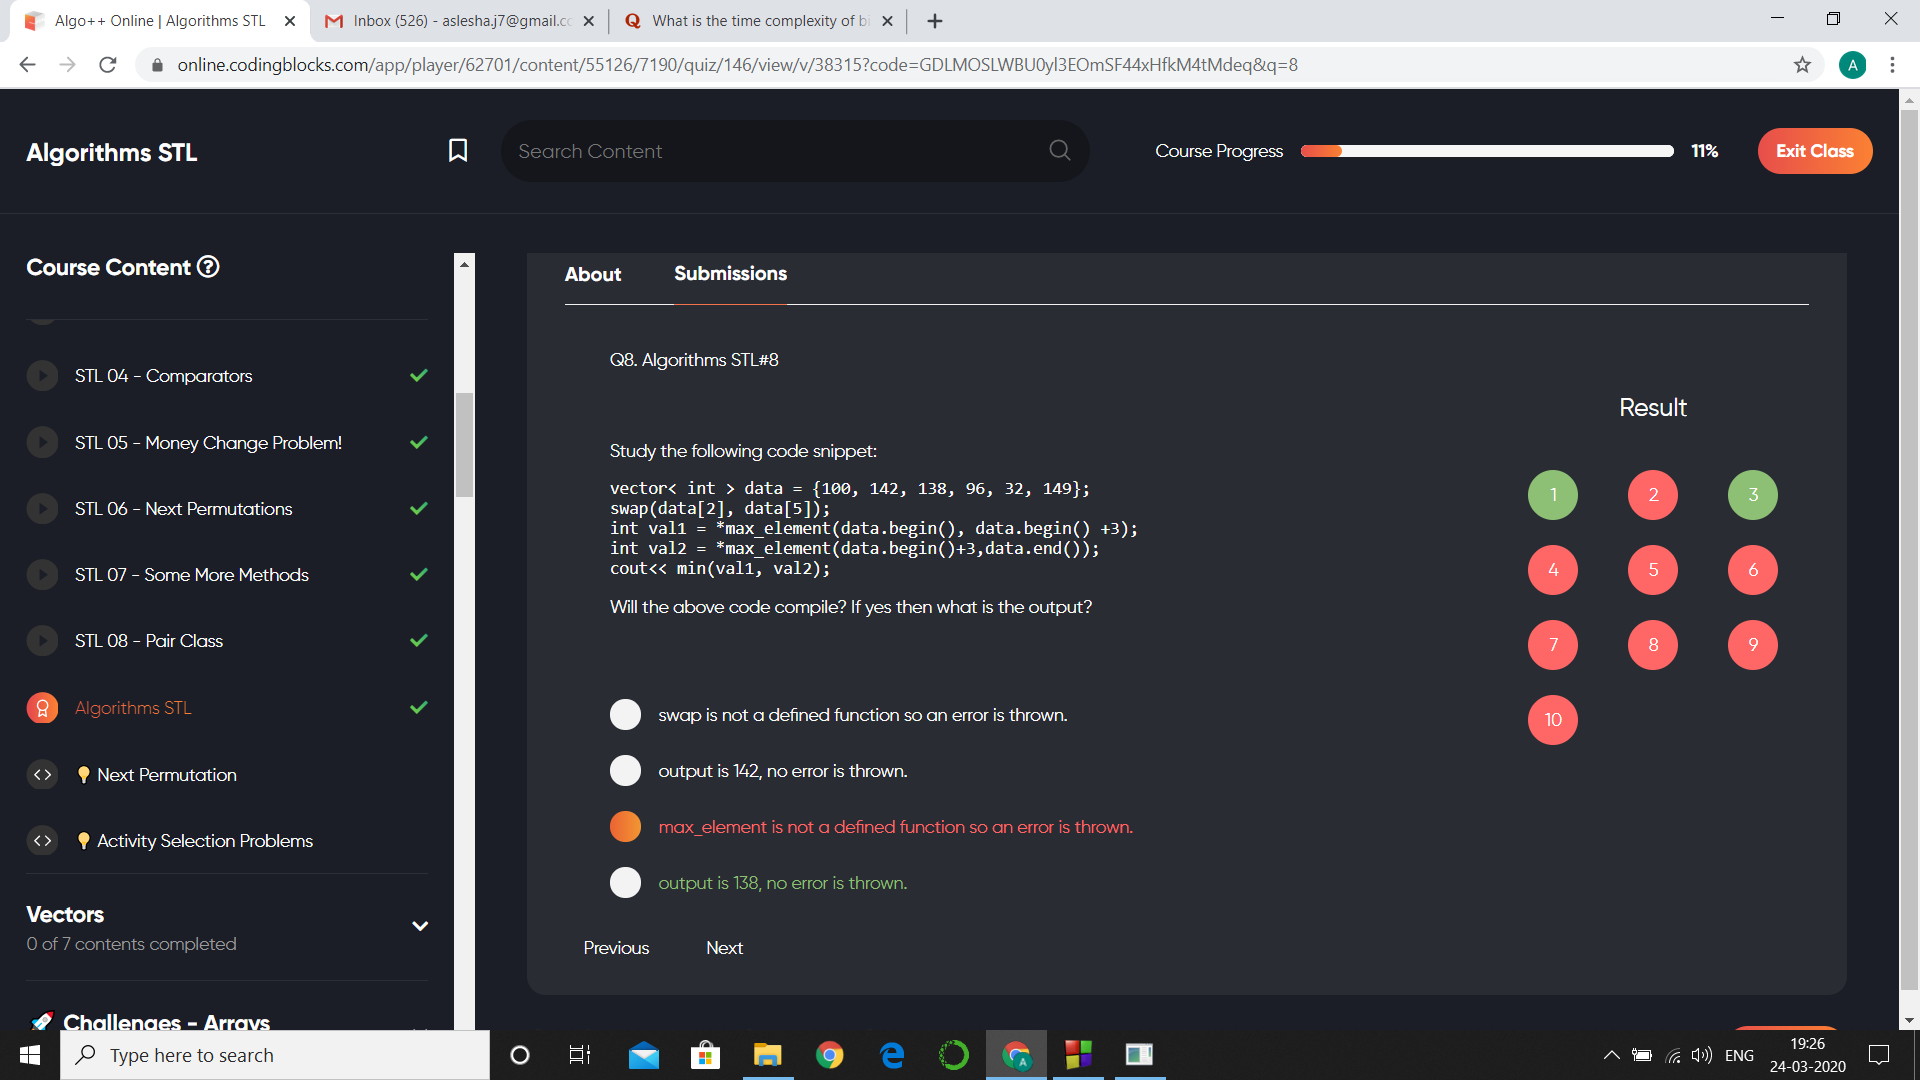This screenshot has width=1920, height=1080.
Task: Open Task View on taskbar
Action: pyautogui.click(x=580, y=1055)
